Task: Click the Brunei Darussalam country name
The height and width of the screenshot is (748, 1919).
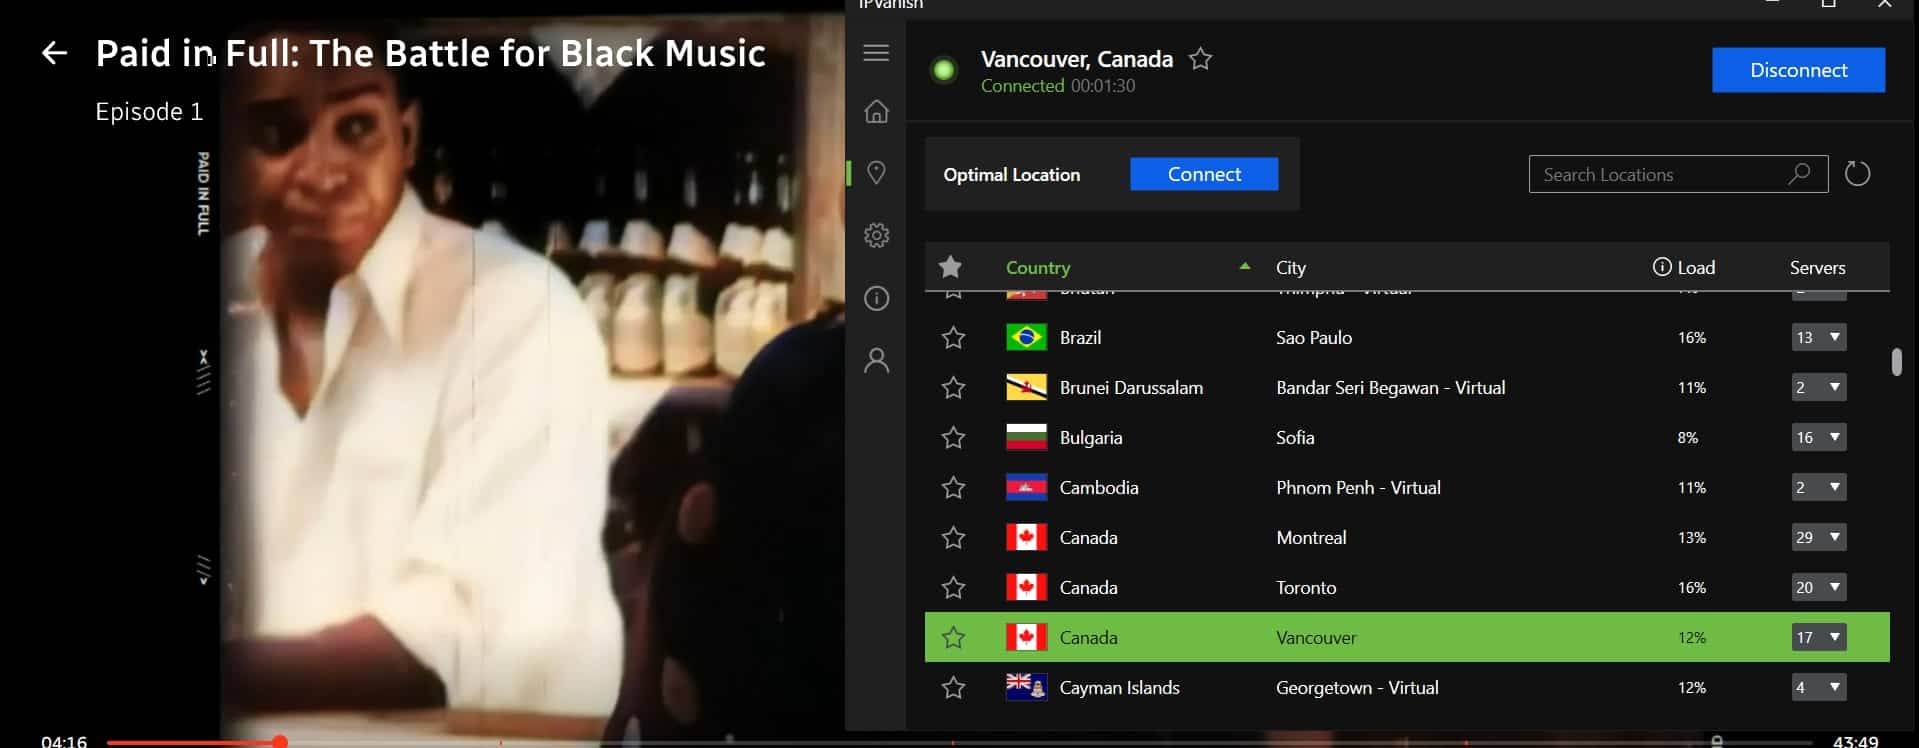Action: click(x=1131, y=387)
